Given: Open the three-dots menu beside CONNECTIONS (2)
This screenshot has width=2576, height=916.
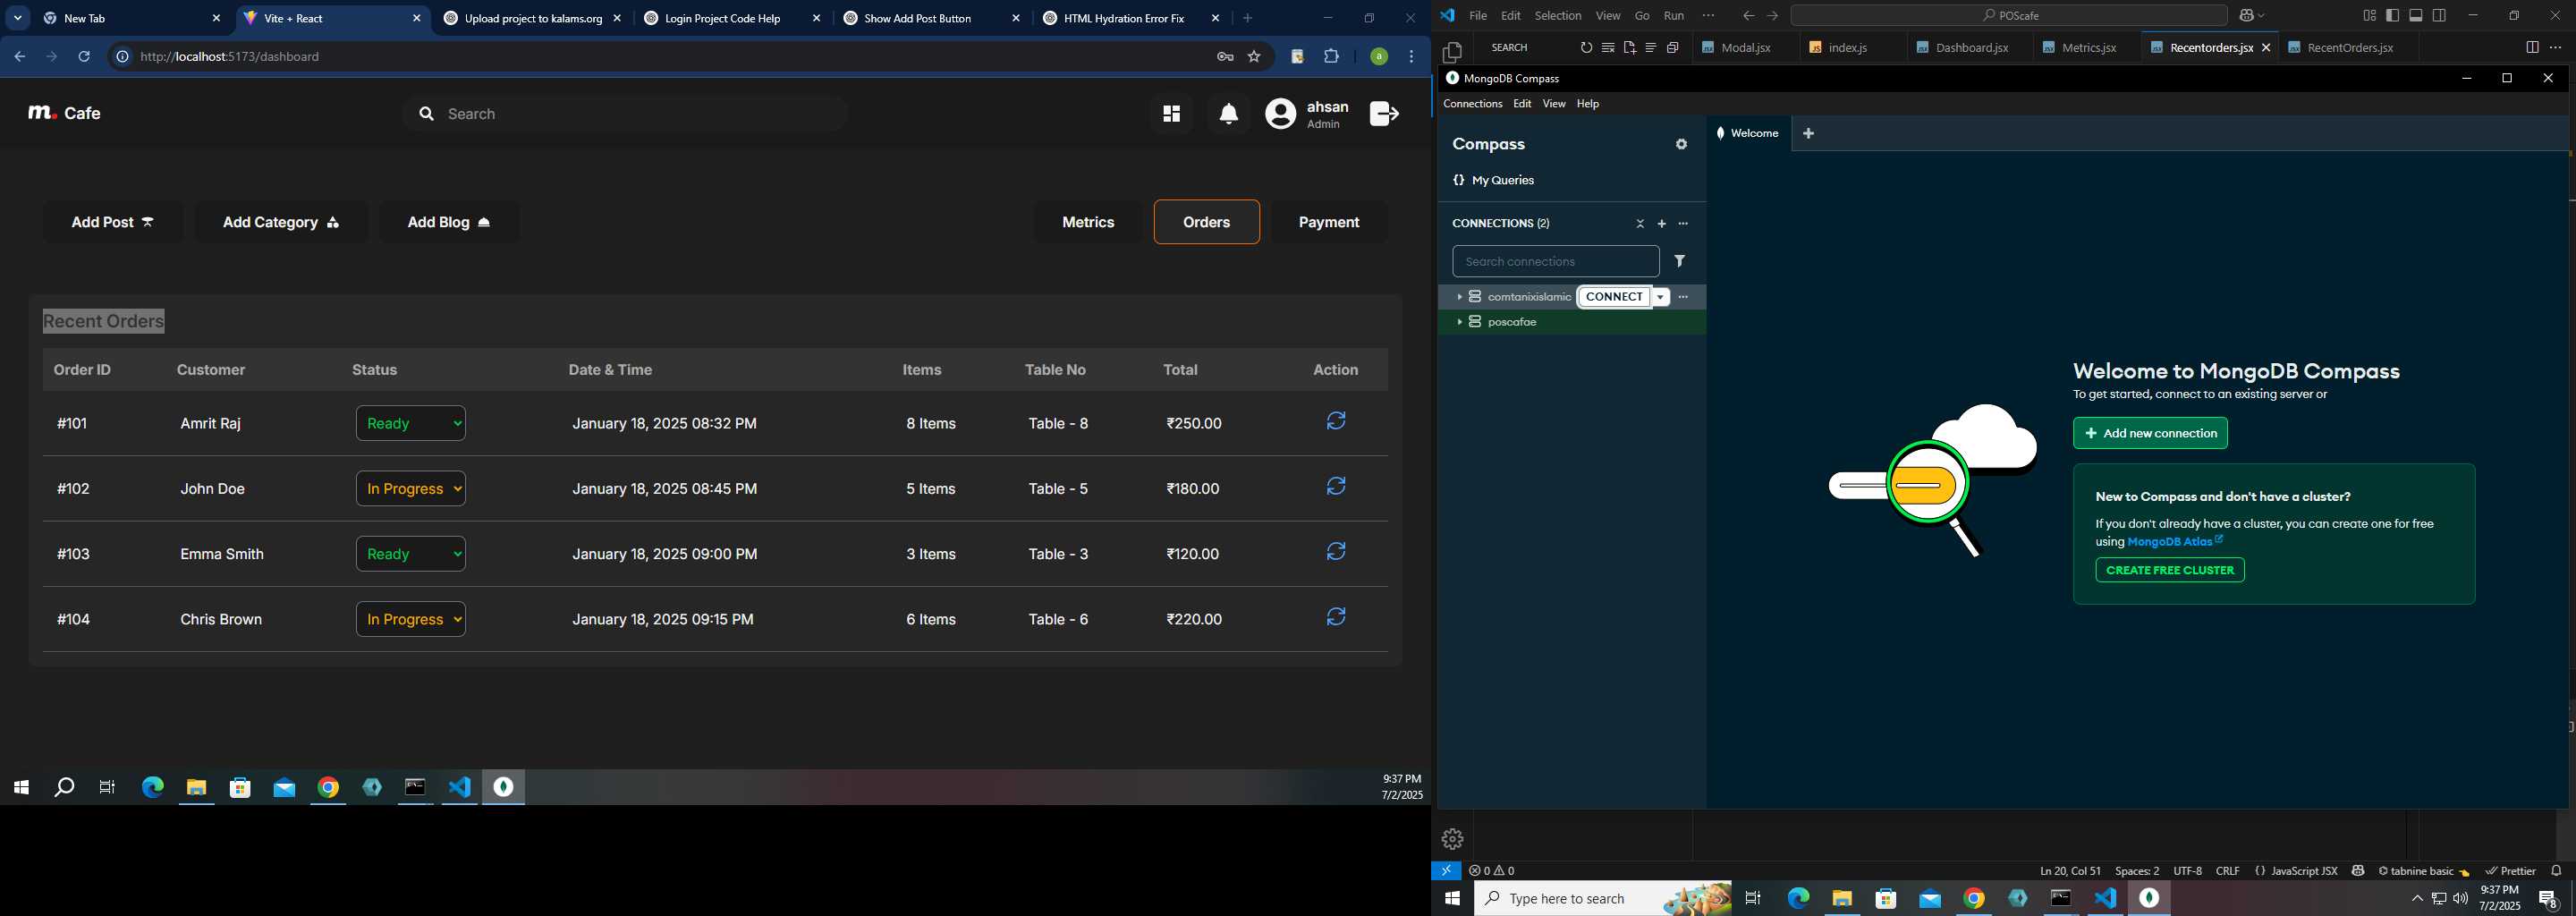Looking at the screenshot, I should 1683,224.
